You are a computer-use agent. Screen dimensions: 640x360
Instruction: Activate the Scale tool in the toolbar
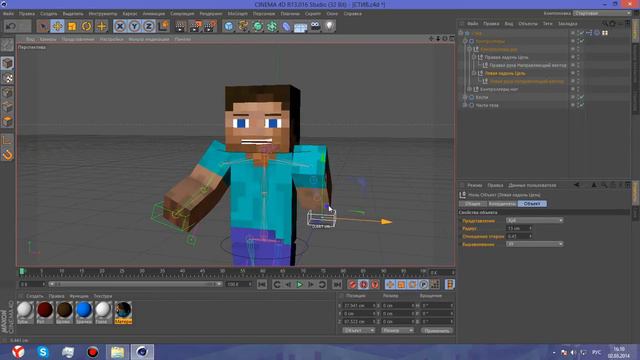[x=72, y=27]
